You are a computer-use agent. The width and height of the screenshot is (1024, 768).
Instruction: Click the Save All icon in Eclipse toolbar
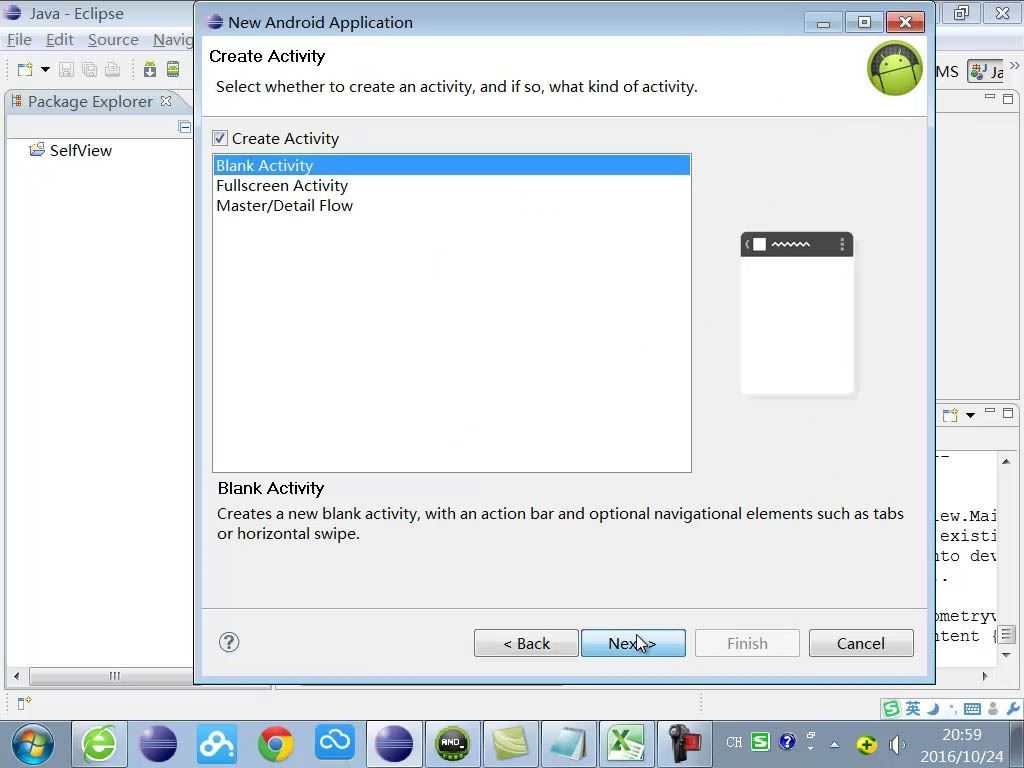click(89, 69)
